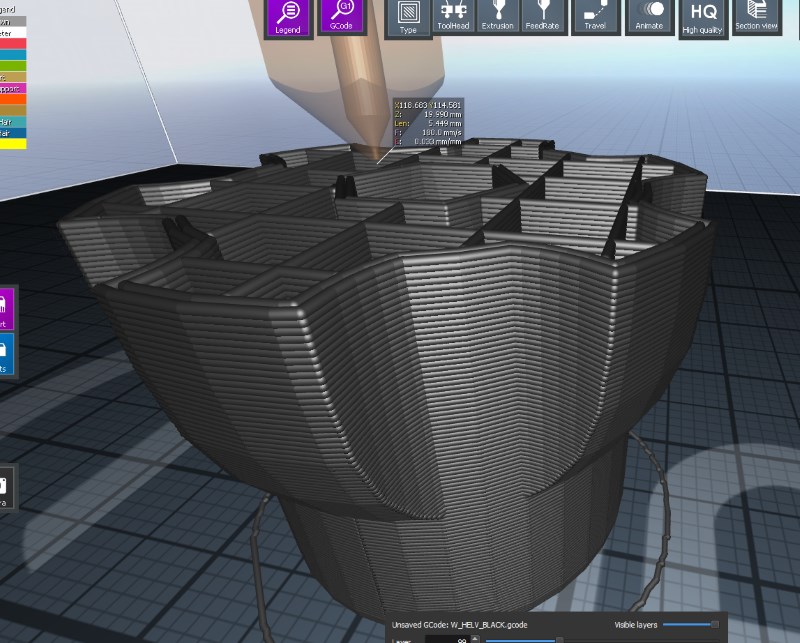Select the magenta Support legend color
The width and height of the screenshot is (800, 643).
click(x=12, y=88)
